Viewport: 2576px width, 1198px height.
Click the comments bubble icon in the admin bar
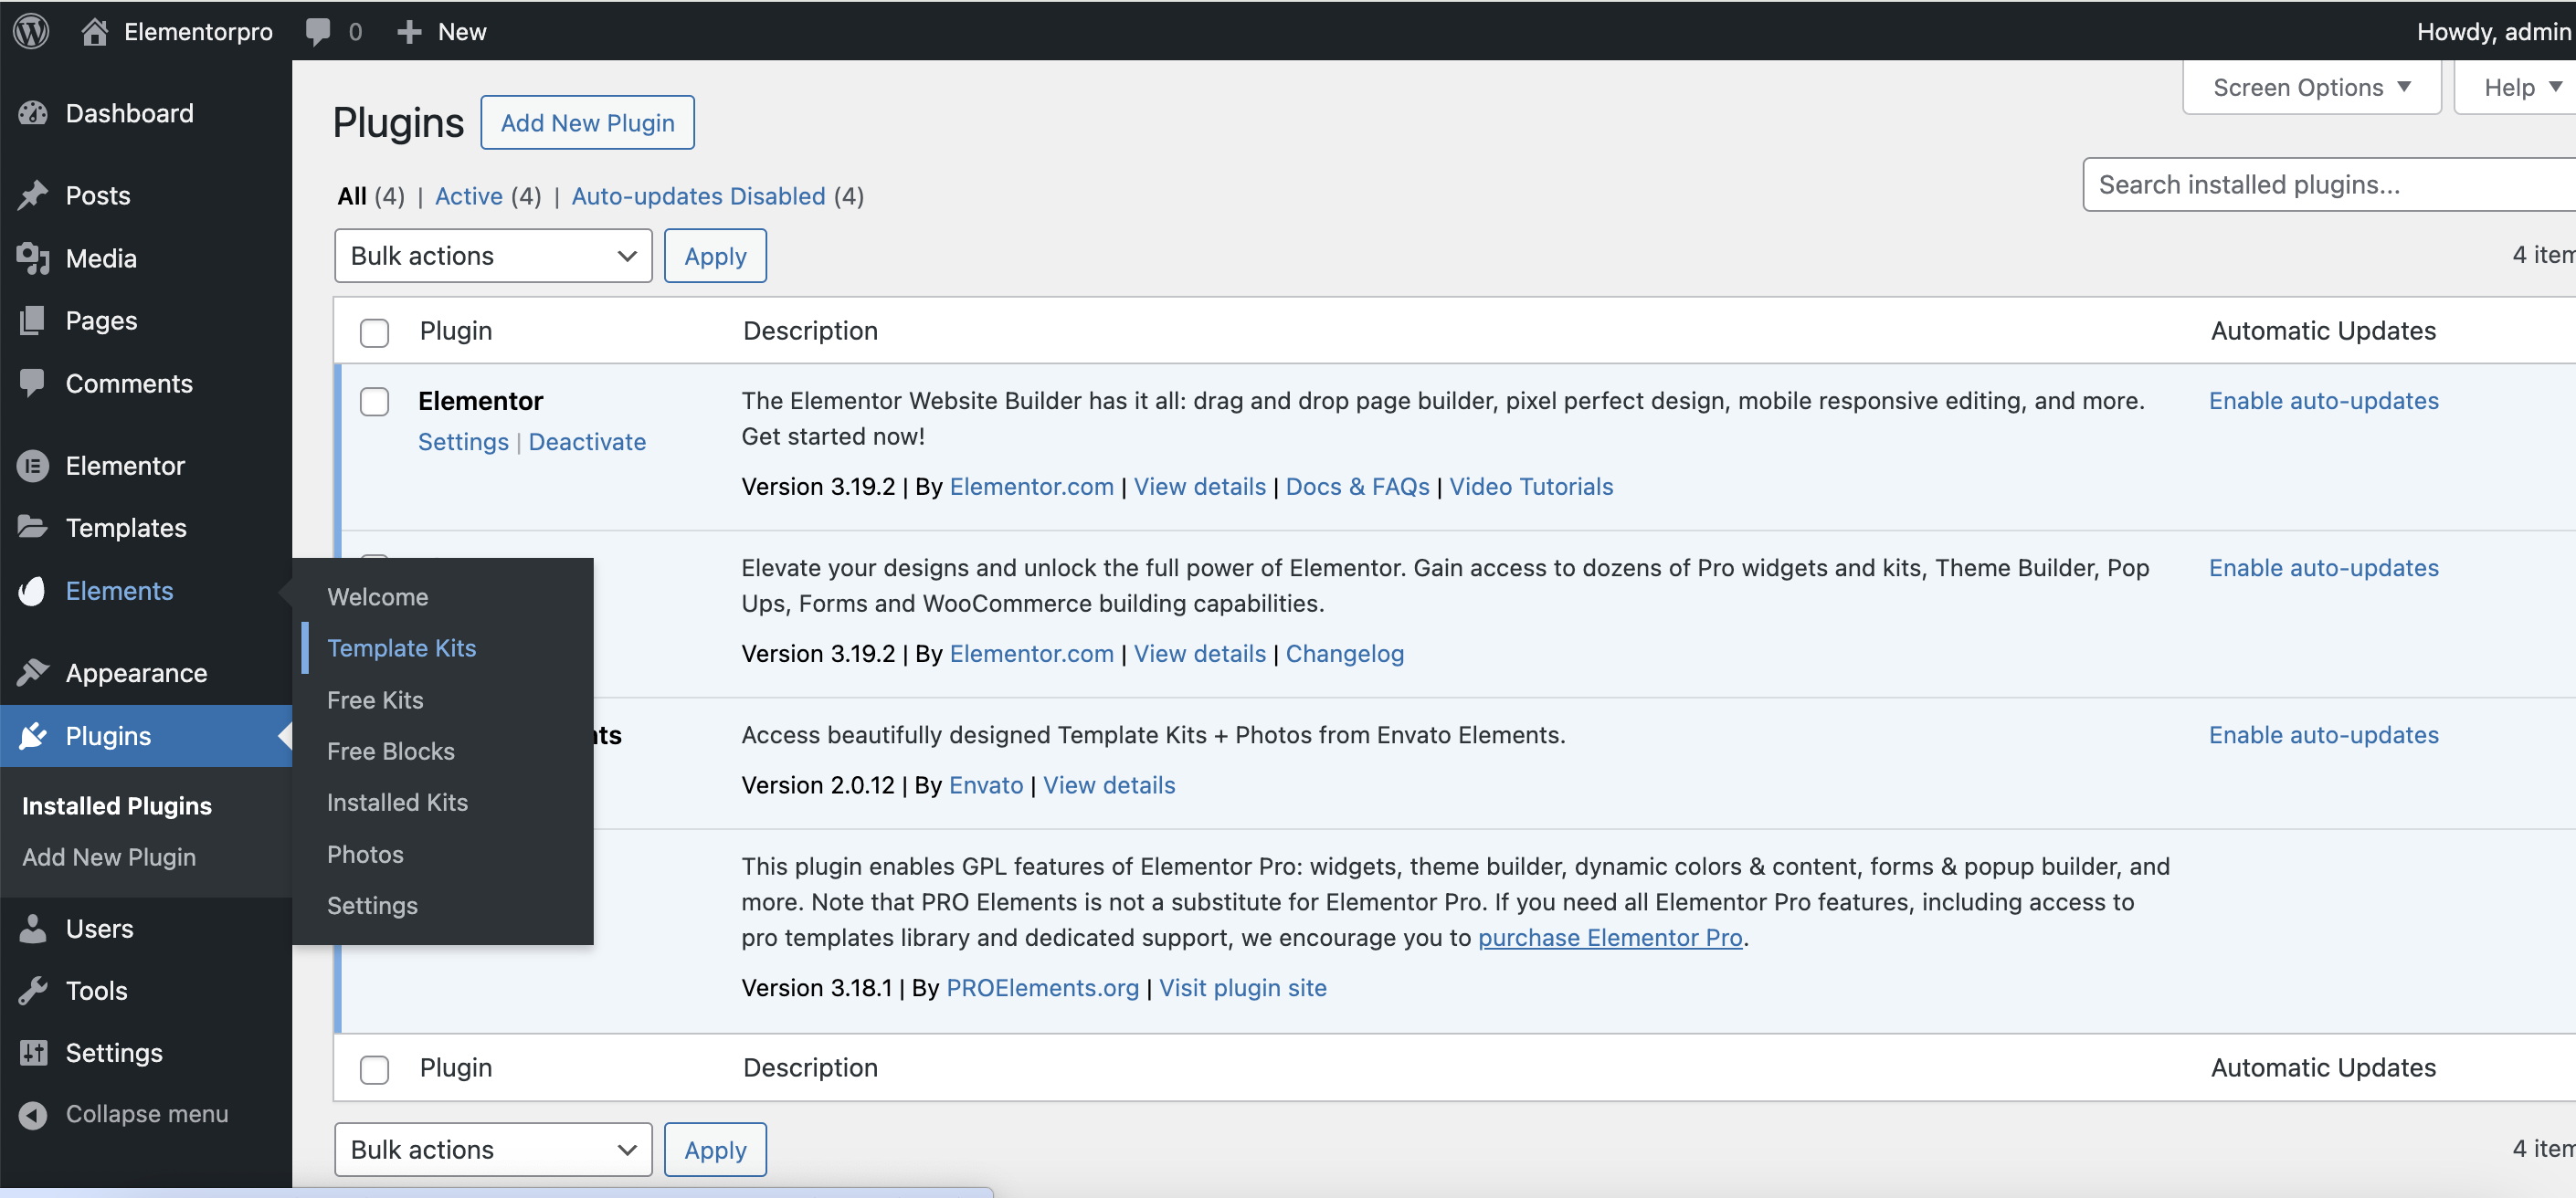coord(318,31)
